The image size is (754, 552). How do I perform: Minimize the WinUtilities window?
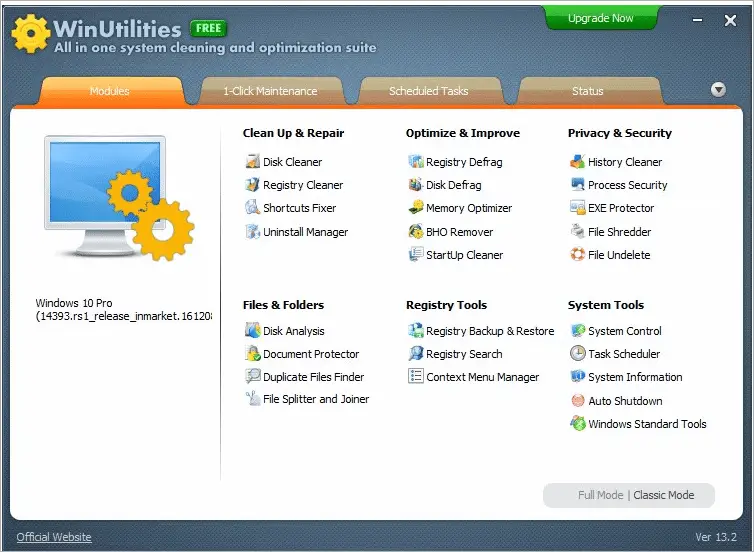[x=697, y=20]
